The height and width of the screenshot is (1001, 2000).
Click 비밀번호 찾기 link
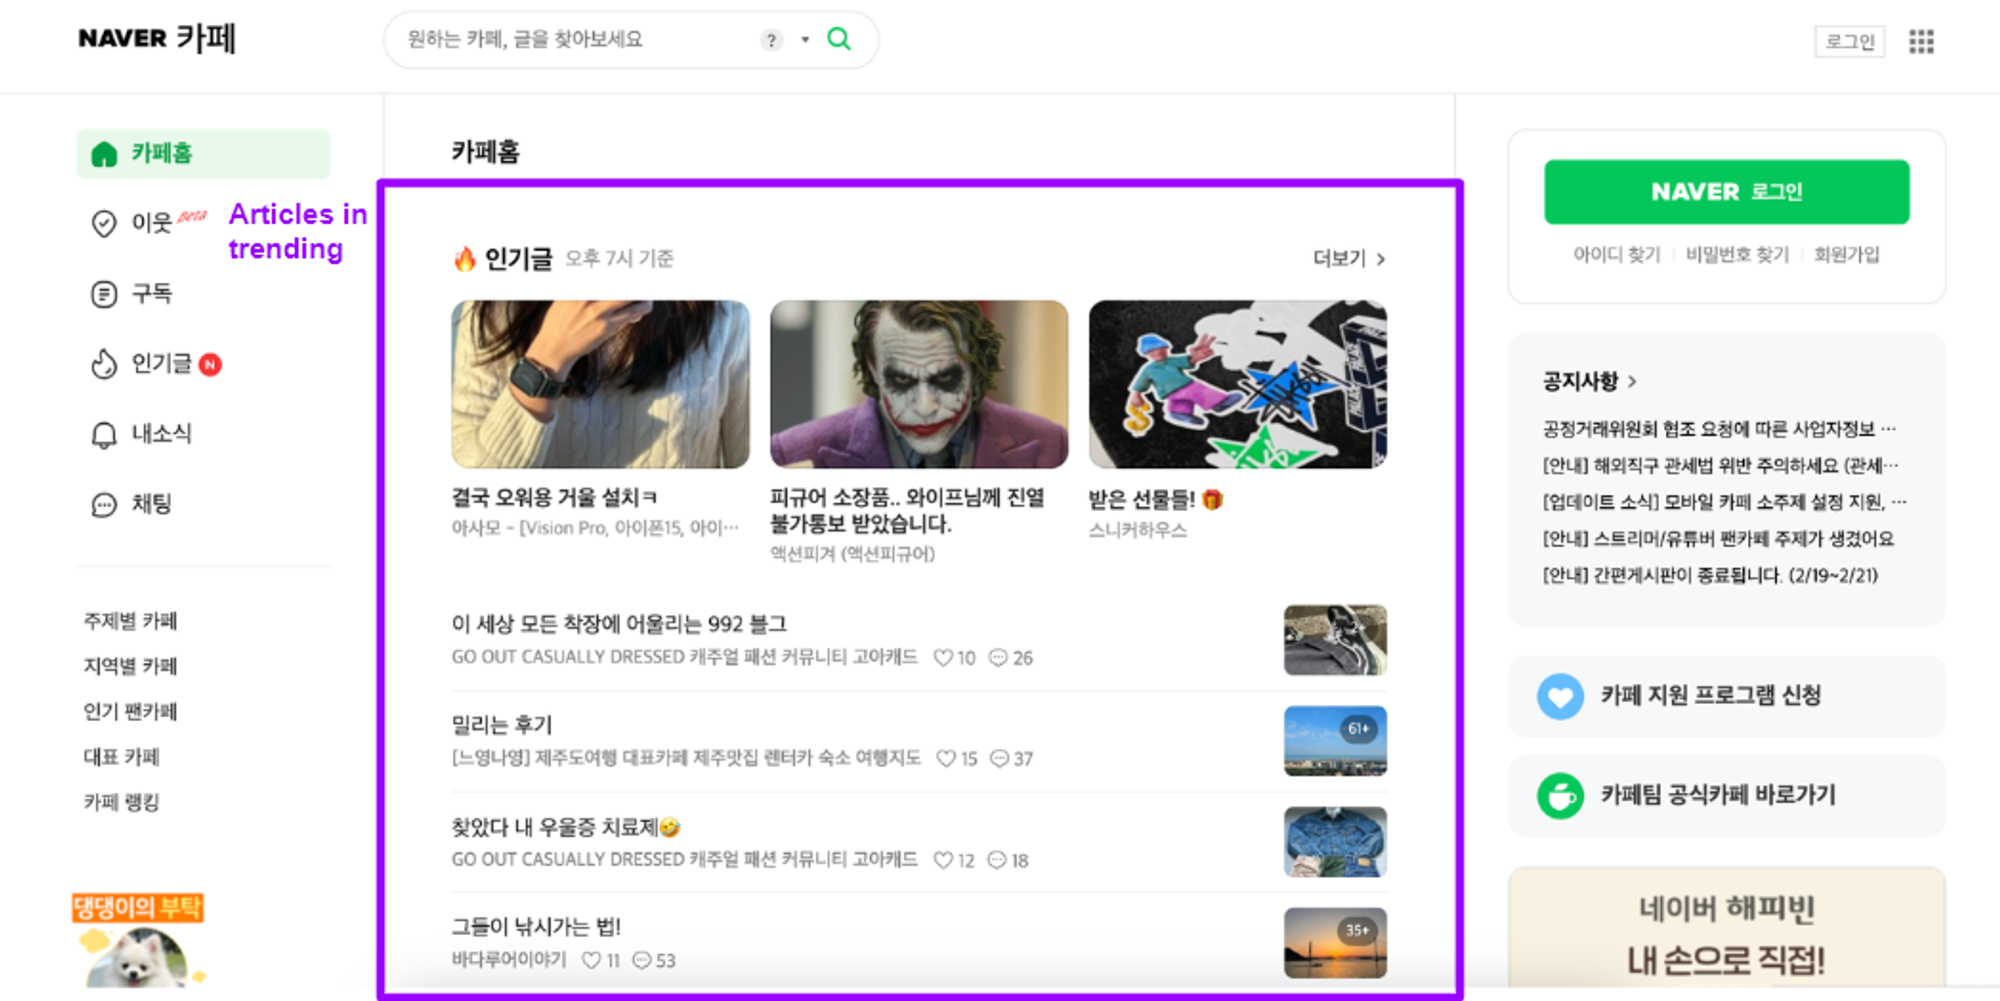pyautogui.click(x=1737, y=255)
